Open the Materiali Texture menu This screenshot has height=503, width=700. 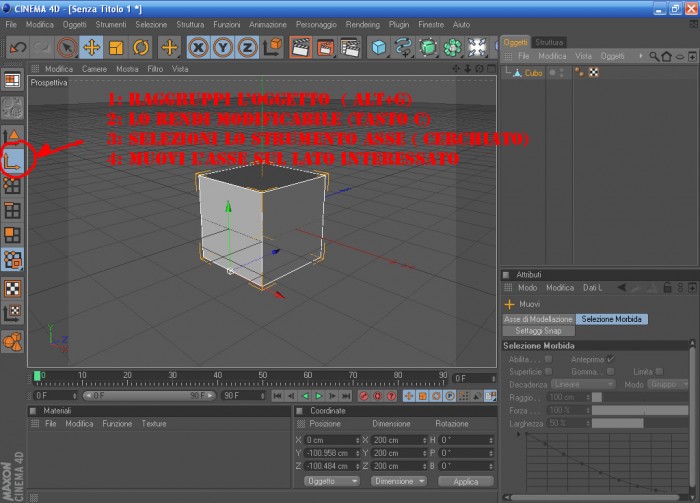click(x=154, y=424)
